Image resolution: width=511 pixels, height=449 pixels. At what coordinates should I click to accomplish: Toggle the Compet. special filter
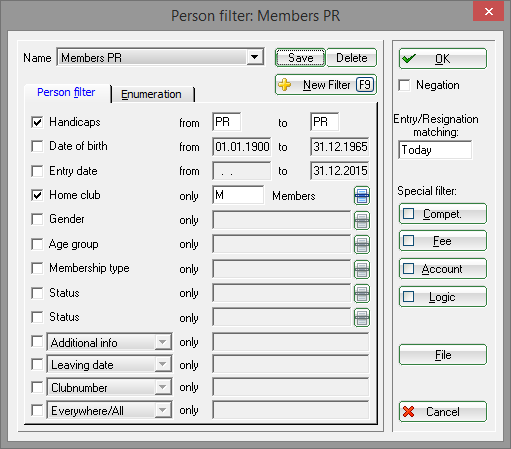(443, 214)
